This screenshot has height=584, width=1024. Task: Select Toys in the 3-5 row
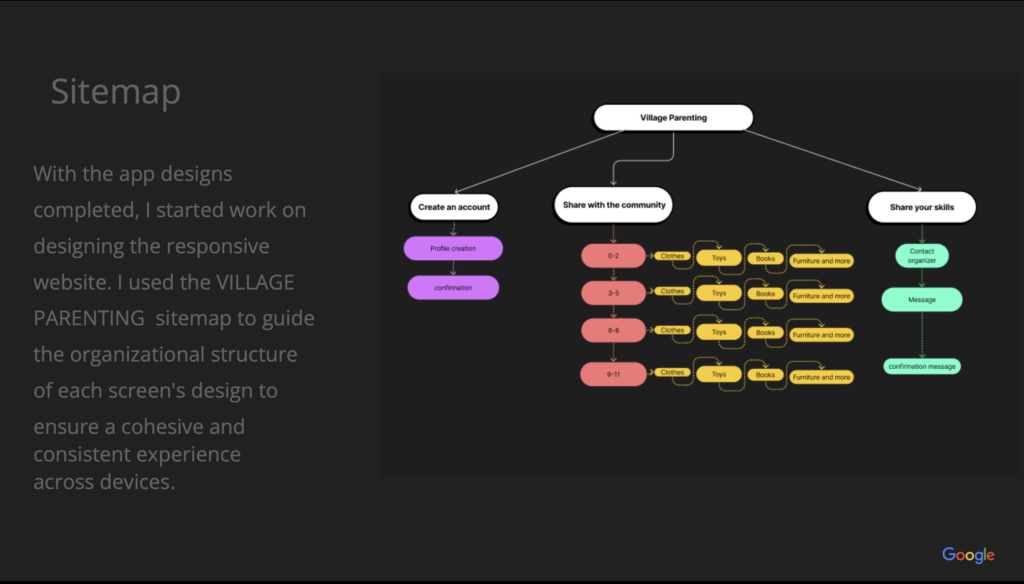click(x=719, y=294)
